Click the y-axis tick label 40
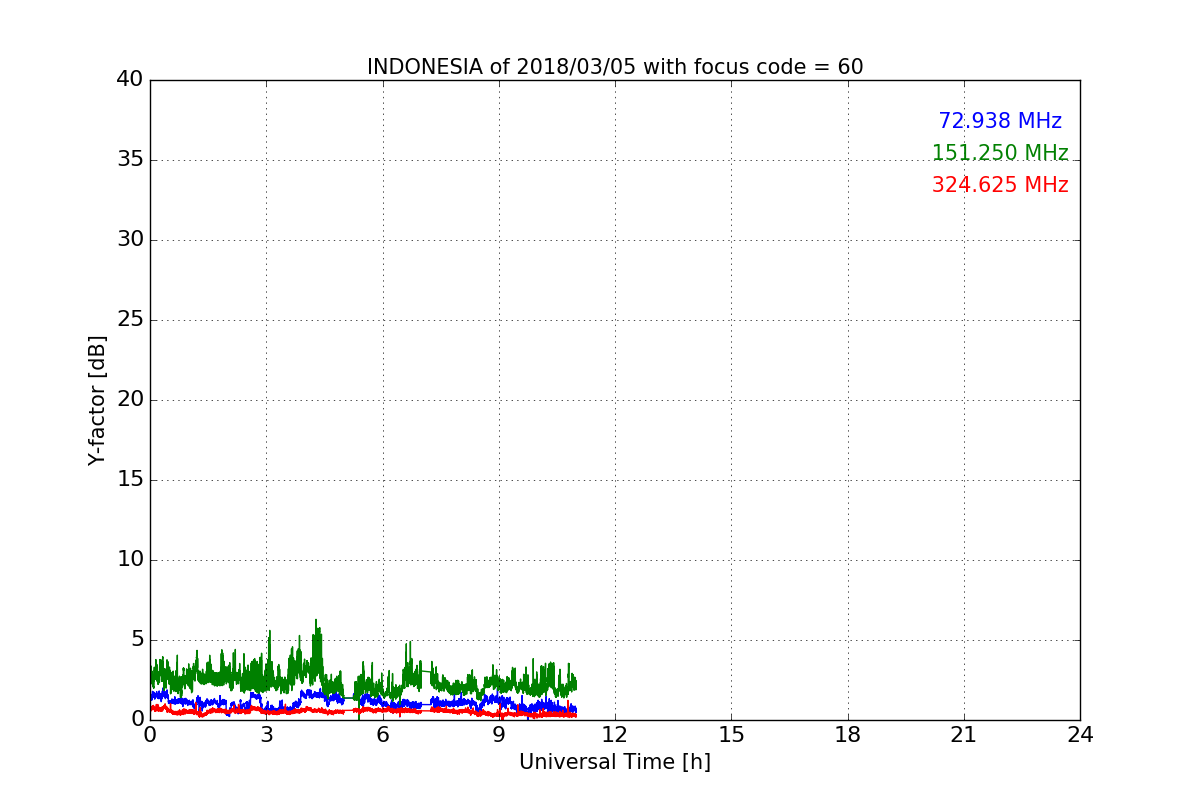Viewport: 1200px width, 800px height. (x=130, y=80)
